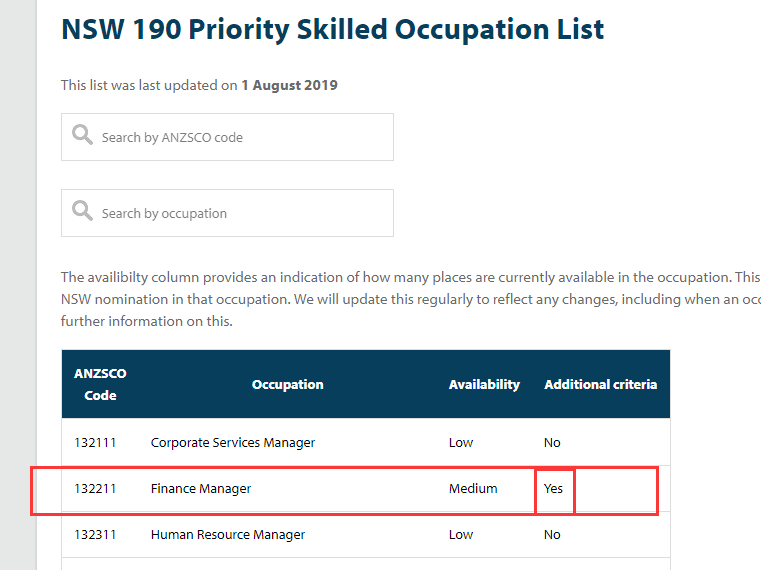Click ANZSCO code 132111
This screenshot has height=570, width=761.
click(x=95, y=442)
